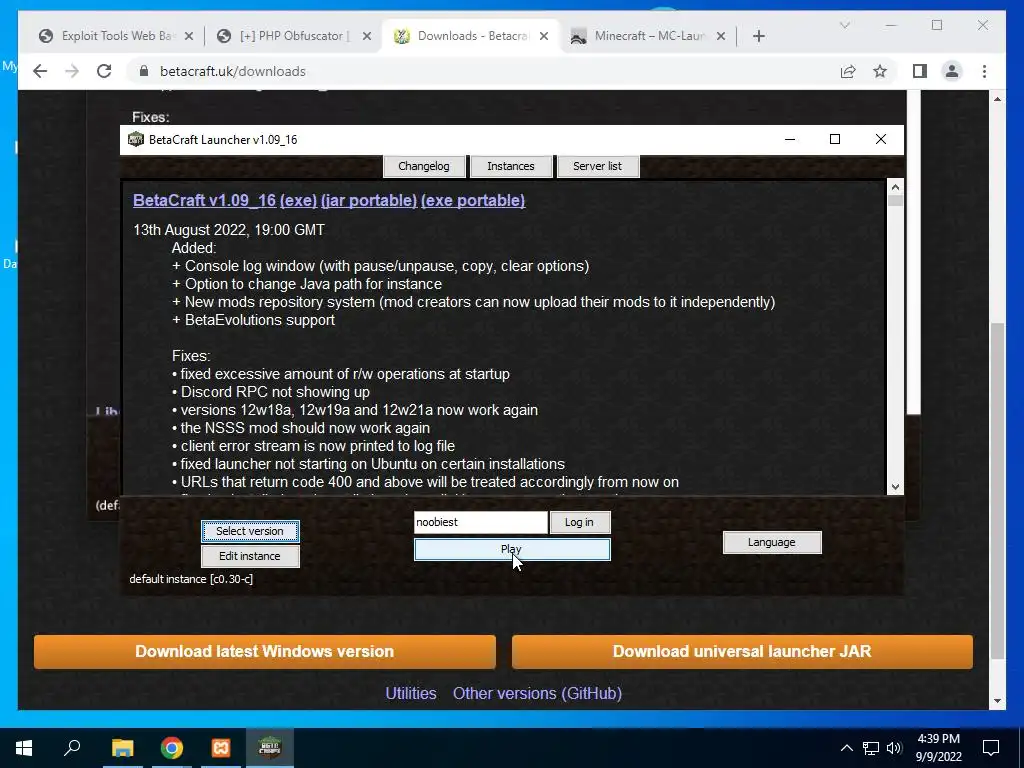Open the Chrome profile avatar
The width and height of the screenshot is (1024, 768).
[952, 71]
